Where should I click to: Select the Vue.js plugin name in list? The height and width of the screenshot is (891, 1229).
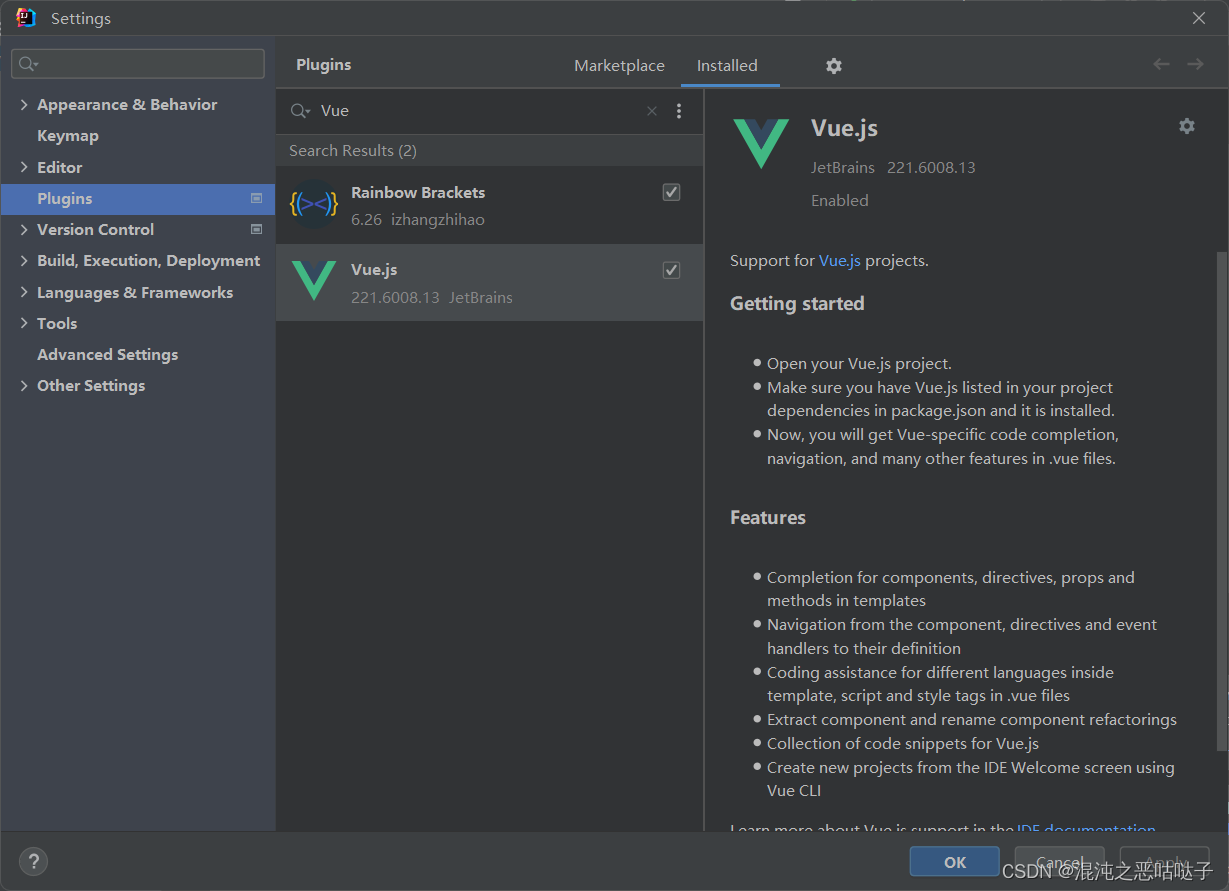click(x=374, y=269)
